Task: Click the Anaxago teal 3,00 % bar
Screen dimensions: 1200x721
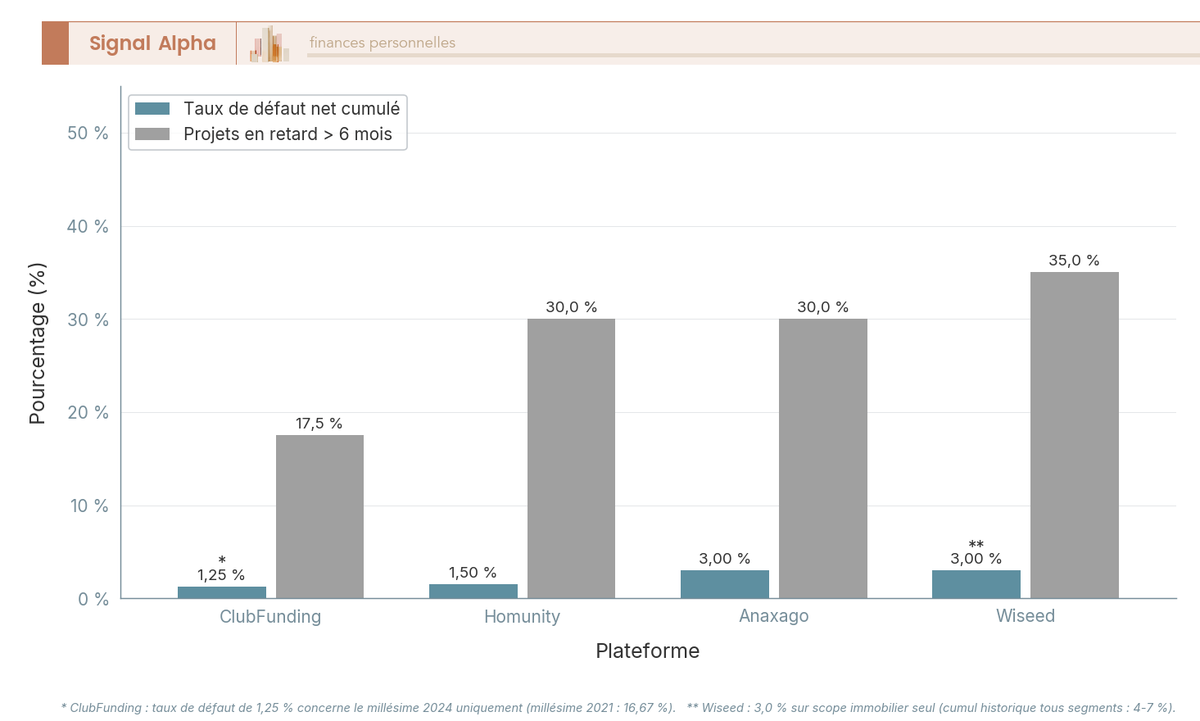Action: [x=725, y=584]
